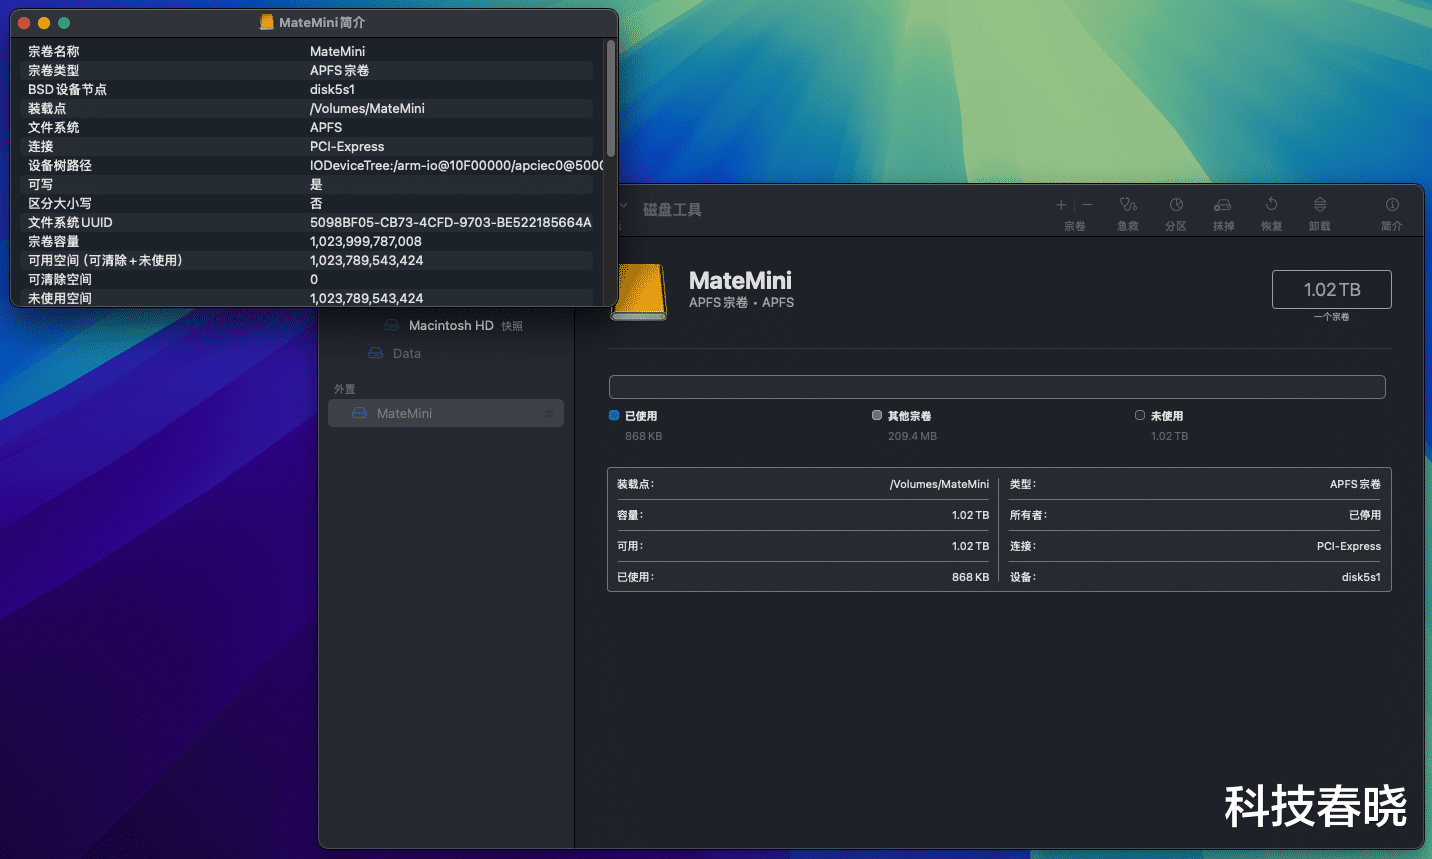This screenshot has width=1432, height=859.
Task: Click the remove volume minus icon in Disk Utility
Action: [x=1087, y=205]
